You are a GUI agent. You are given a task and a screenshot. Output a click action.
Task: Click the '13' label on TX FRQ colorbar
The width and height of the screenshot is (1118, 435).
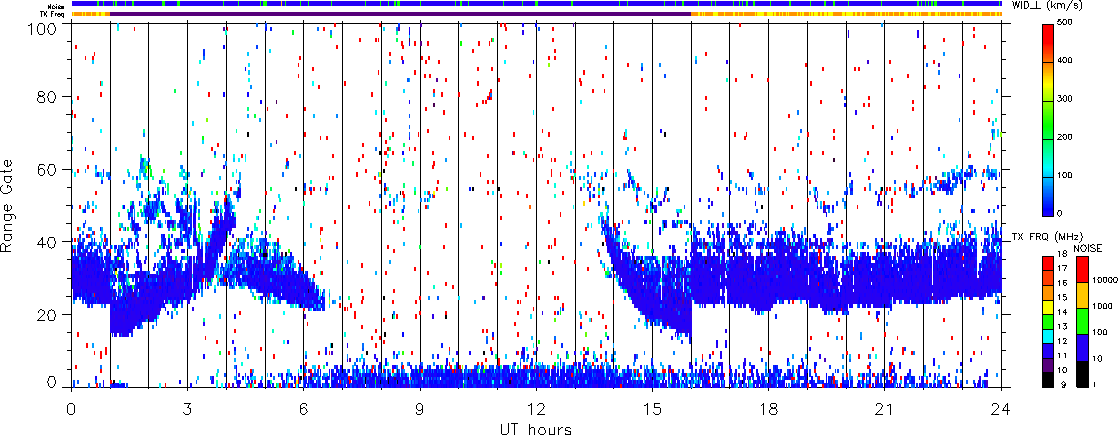[x=1062, y=327]
